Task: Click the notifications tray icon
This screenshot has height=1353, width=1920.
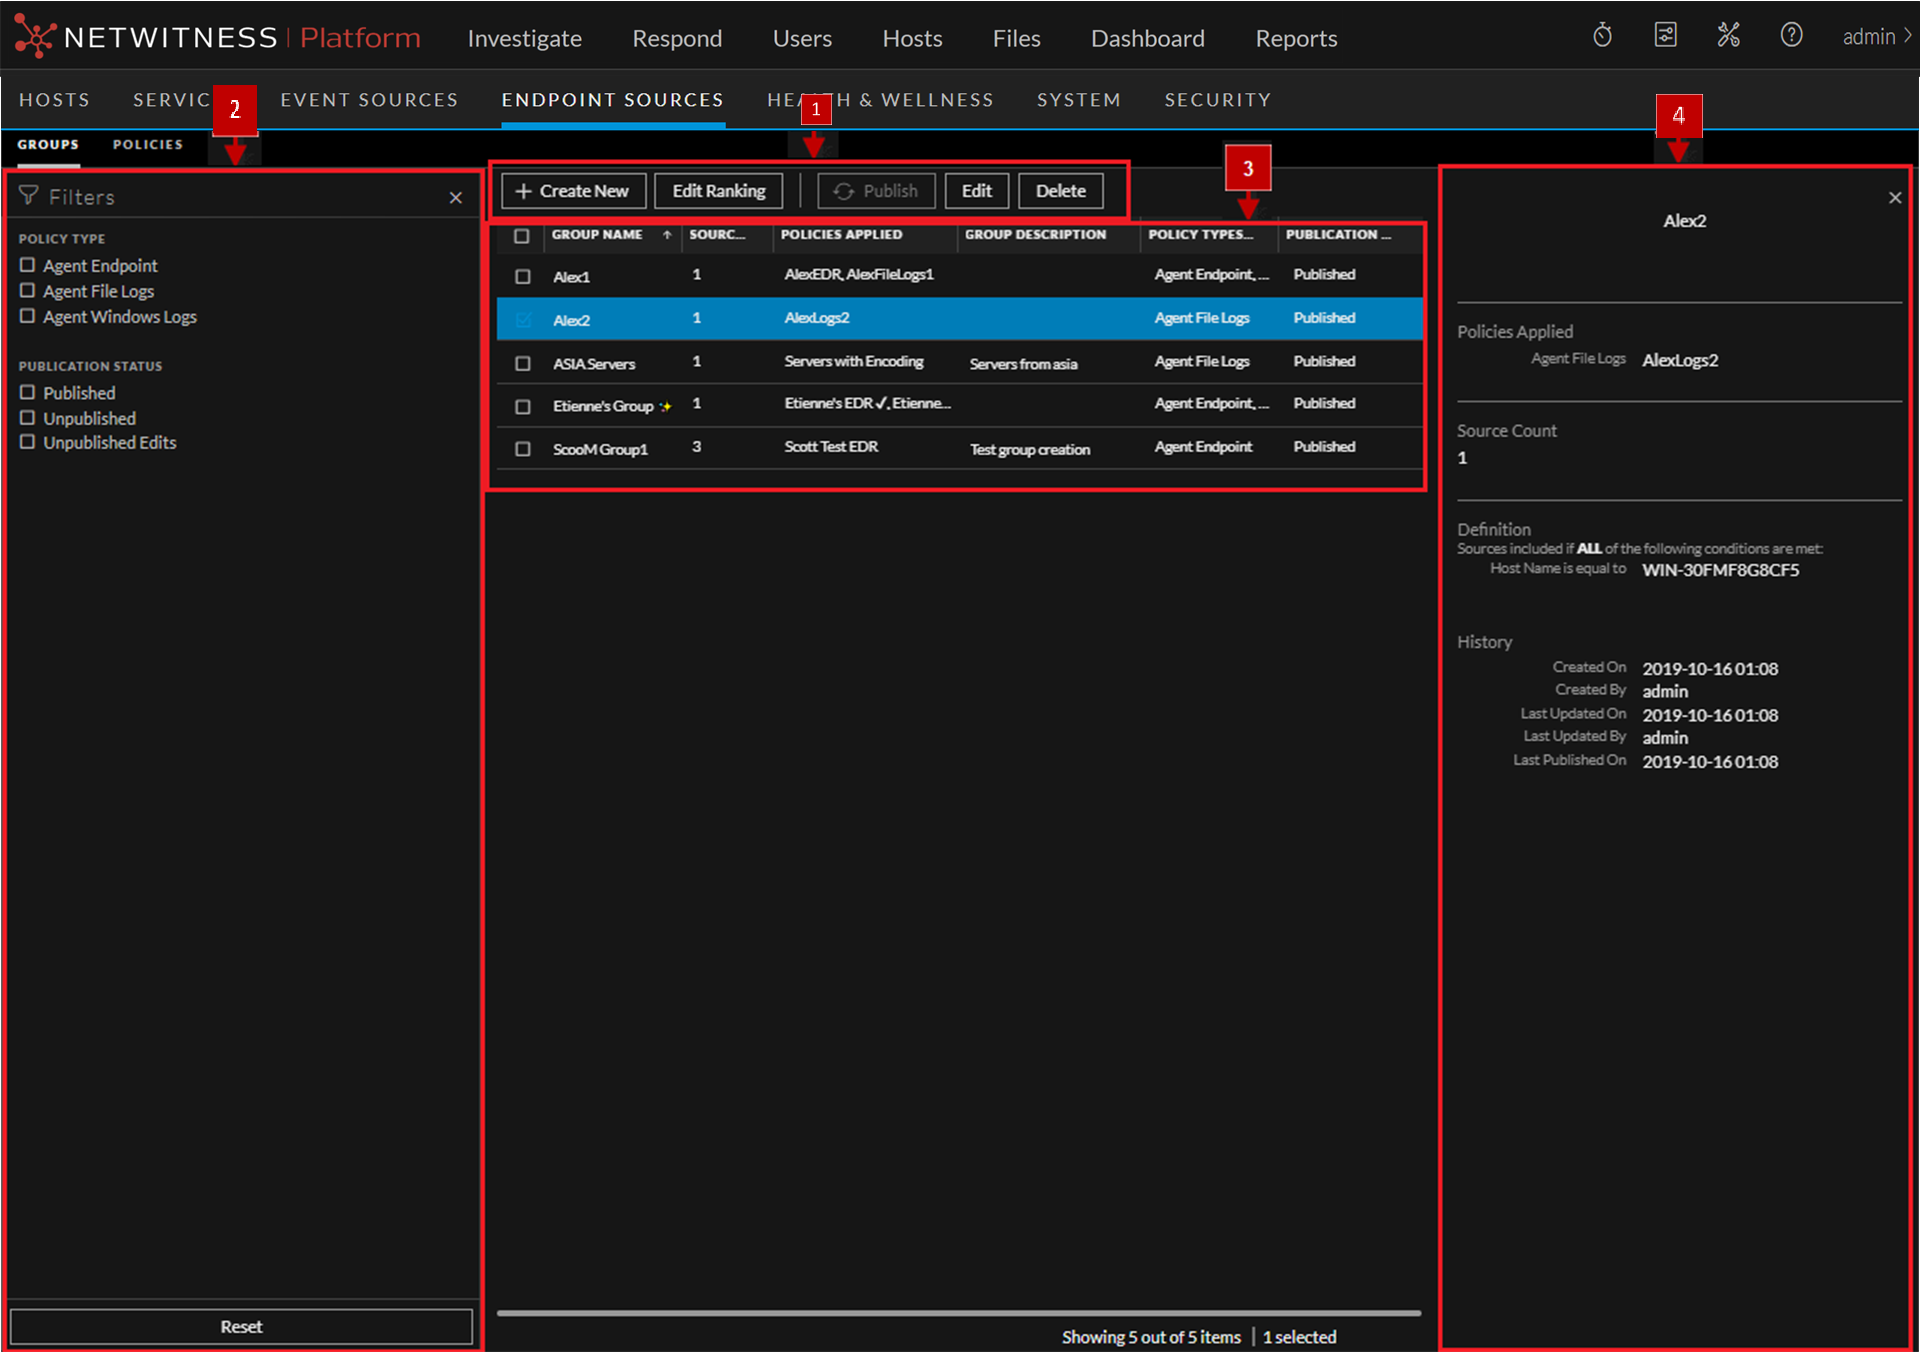Action: click(x=1665, y=37)
